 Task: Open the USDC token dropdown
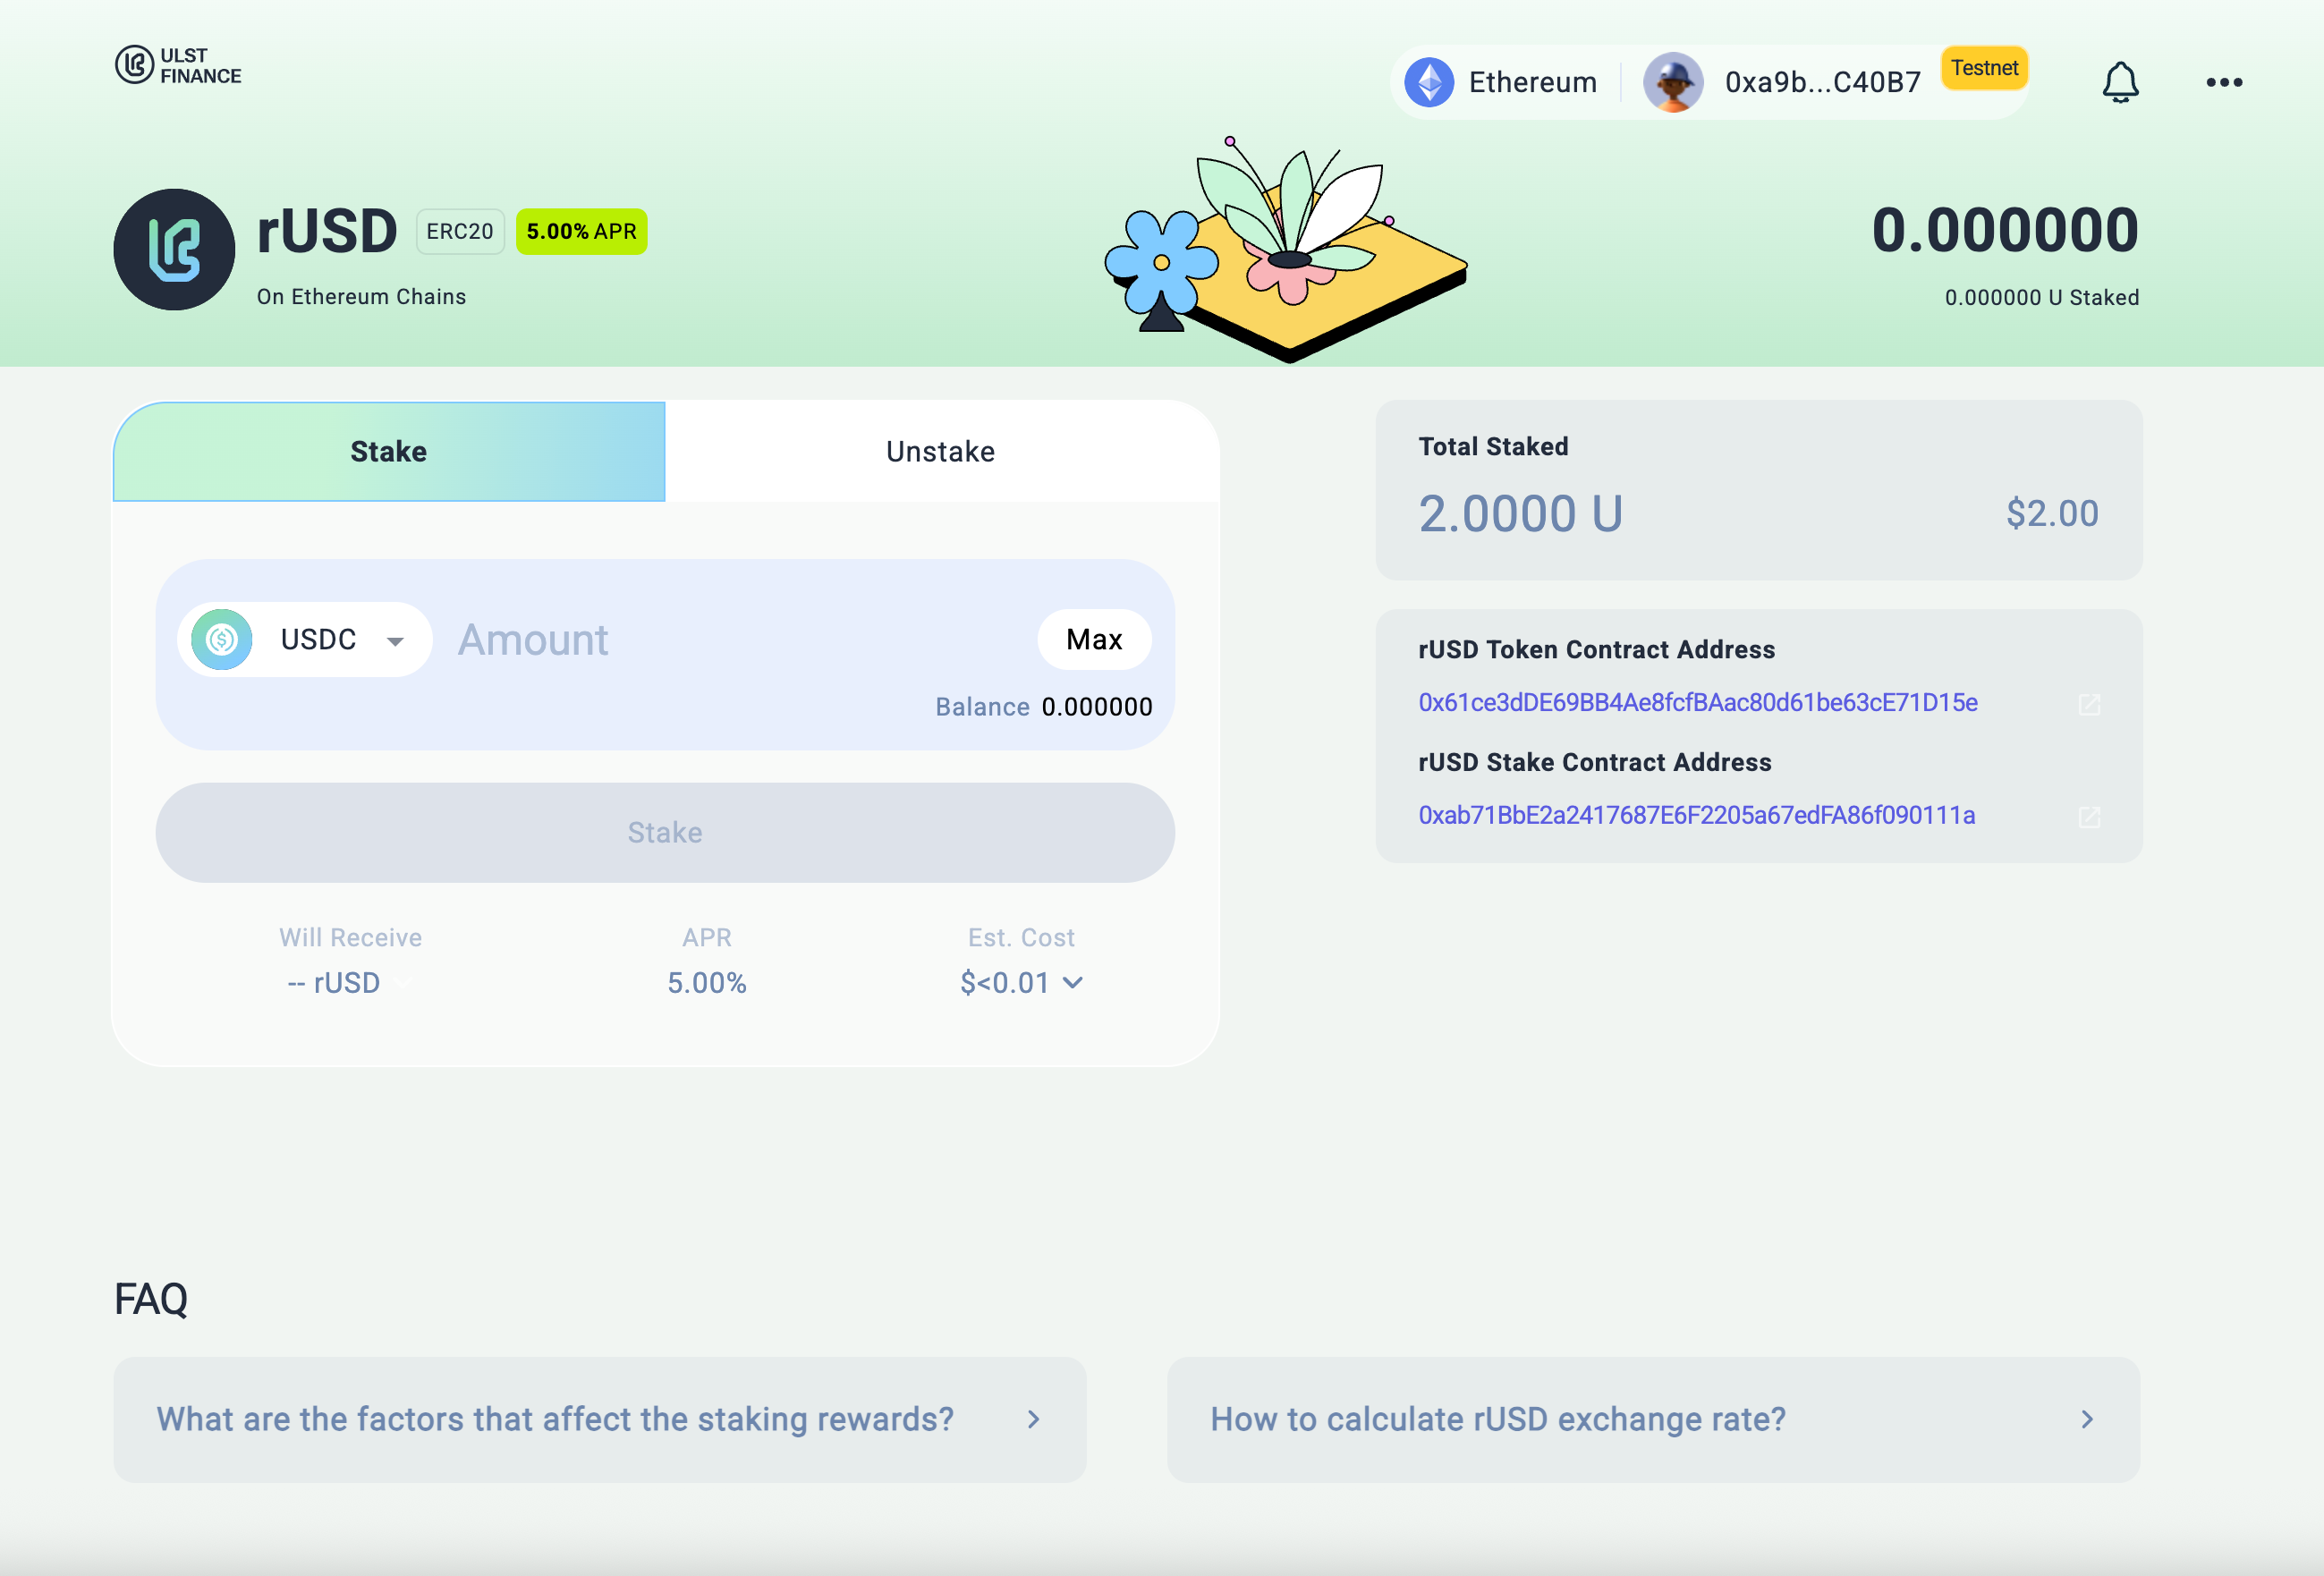[x=396, y=639]
